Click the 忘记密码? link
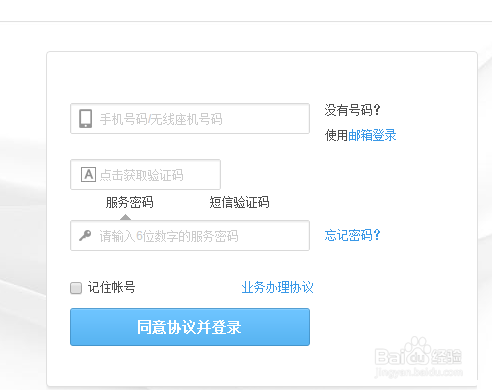 (352, 235)
